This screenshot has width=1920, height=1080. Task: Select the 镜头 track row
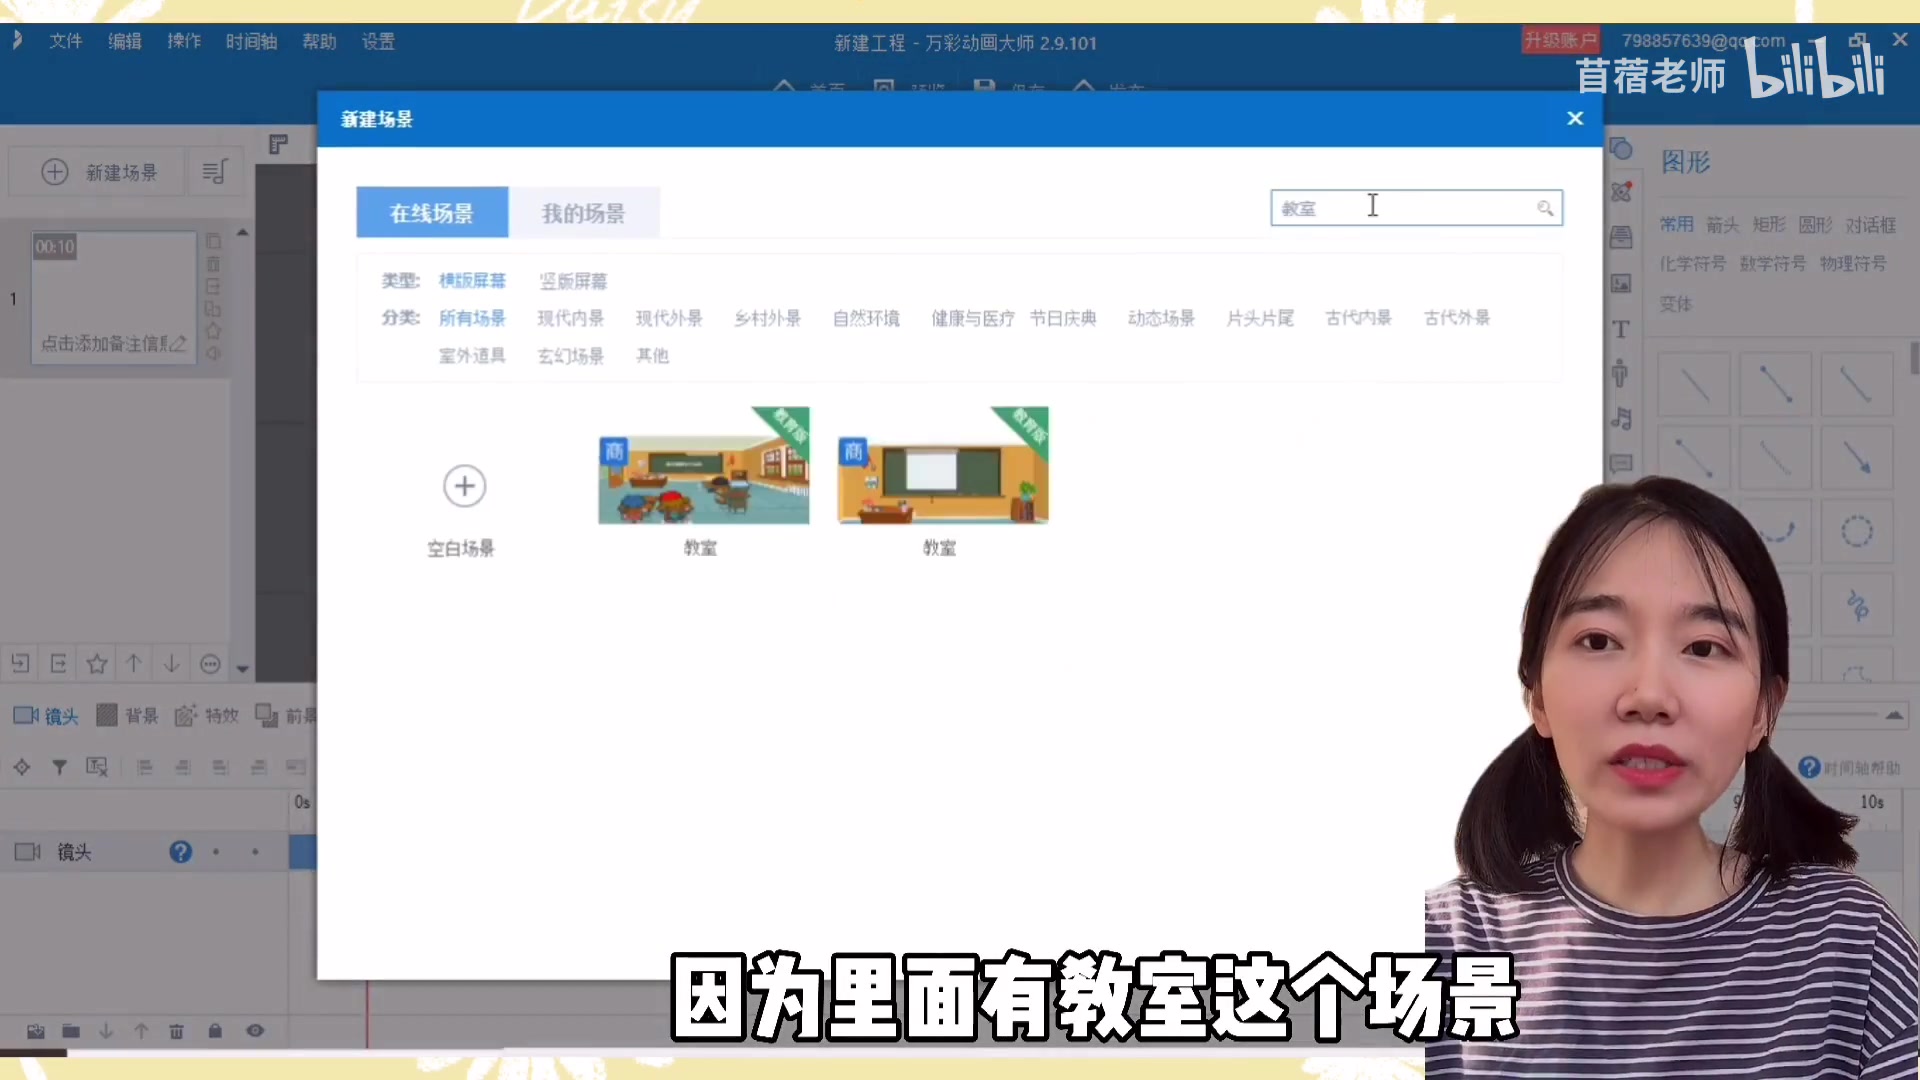click(x=144, y=852)
